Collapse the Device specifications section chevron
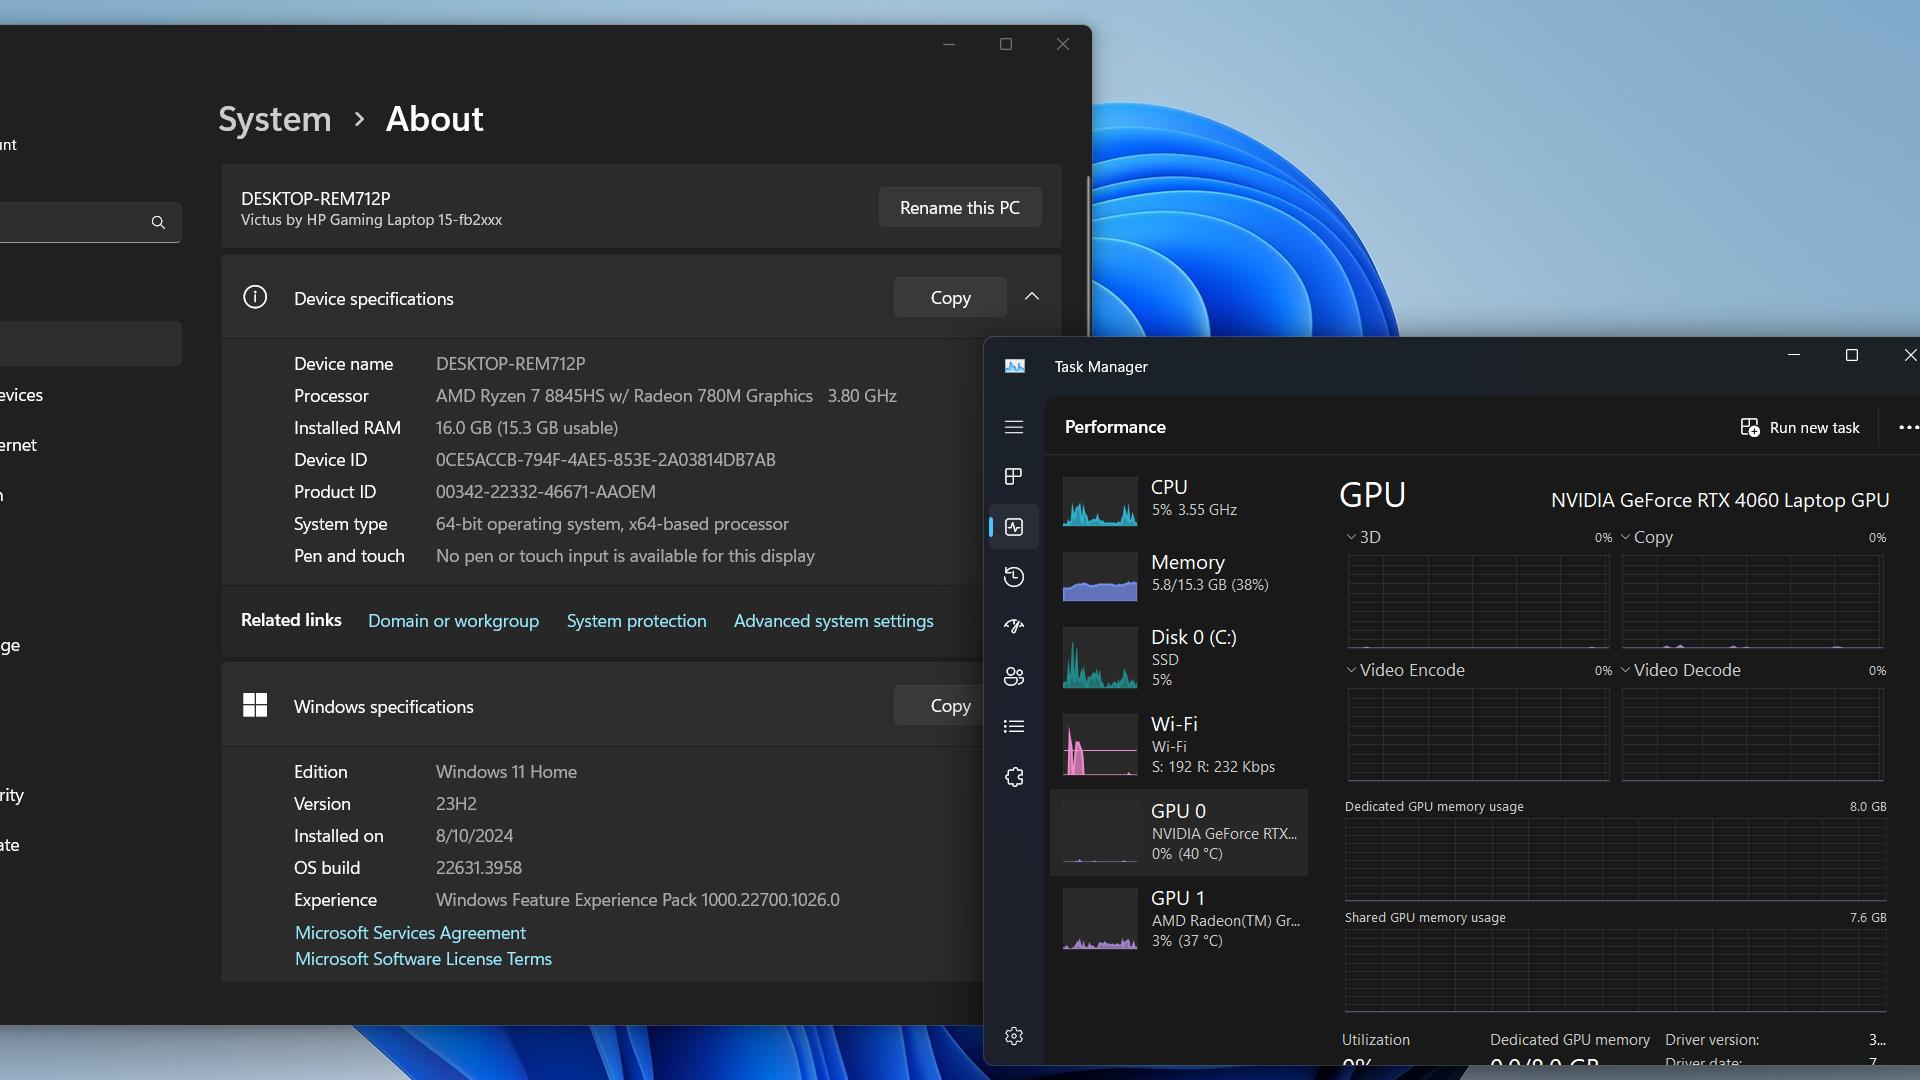This screenshot has width=1920, height=1080. click(1032, 297)
